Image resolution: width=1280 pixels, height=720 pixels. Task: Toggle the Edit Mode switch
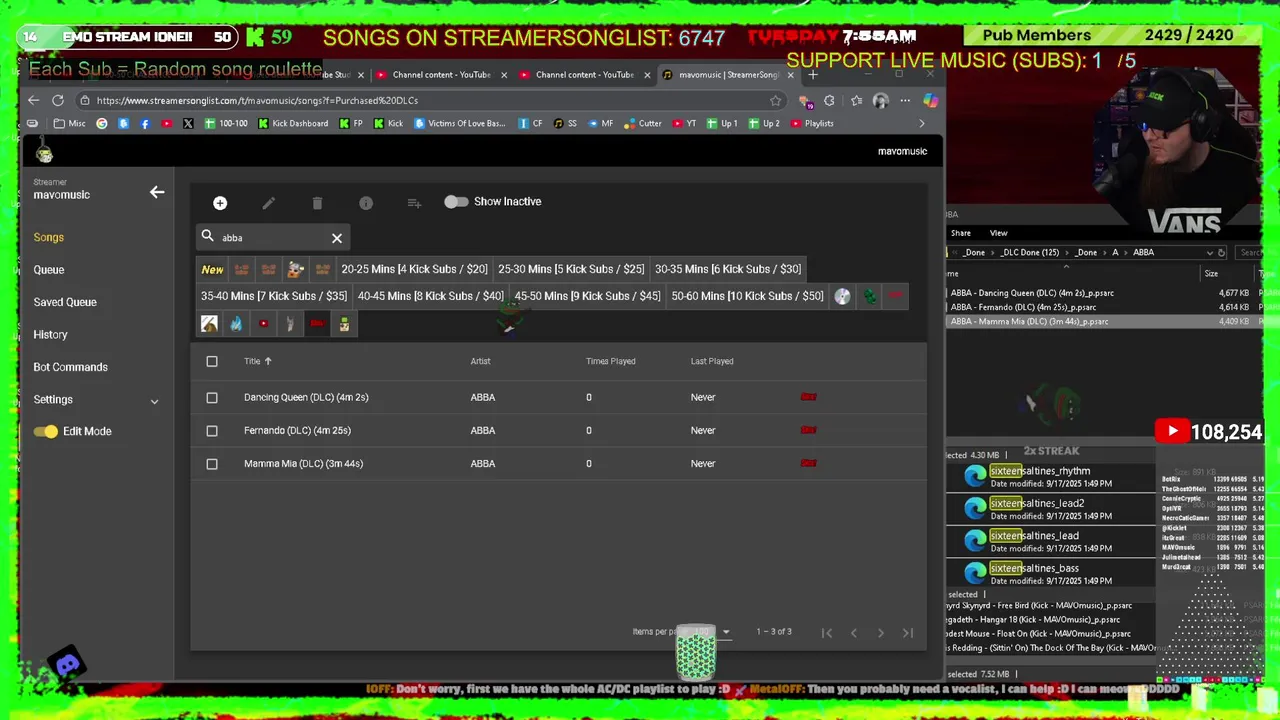(x=45, y=431)
